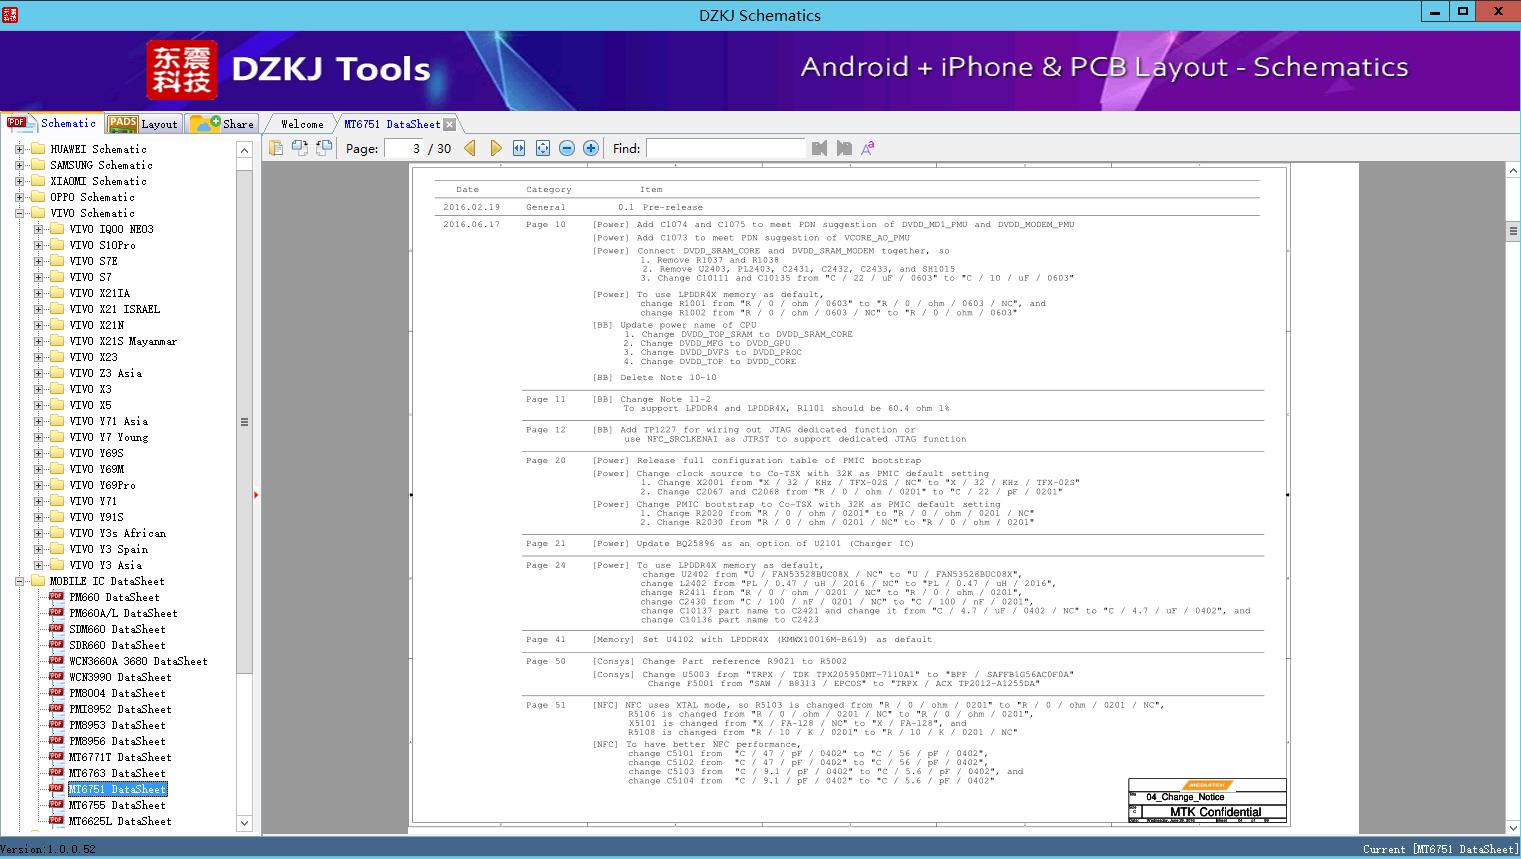Open the WCN3660A 3680 DataSheet entry
1521x859 pixels.
pos(138,661)
